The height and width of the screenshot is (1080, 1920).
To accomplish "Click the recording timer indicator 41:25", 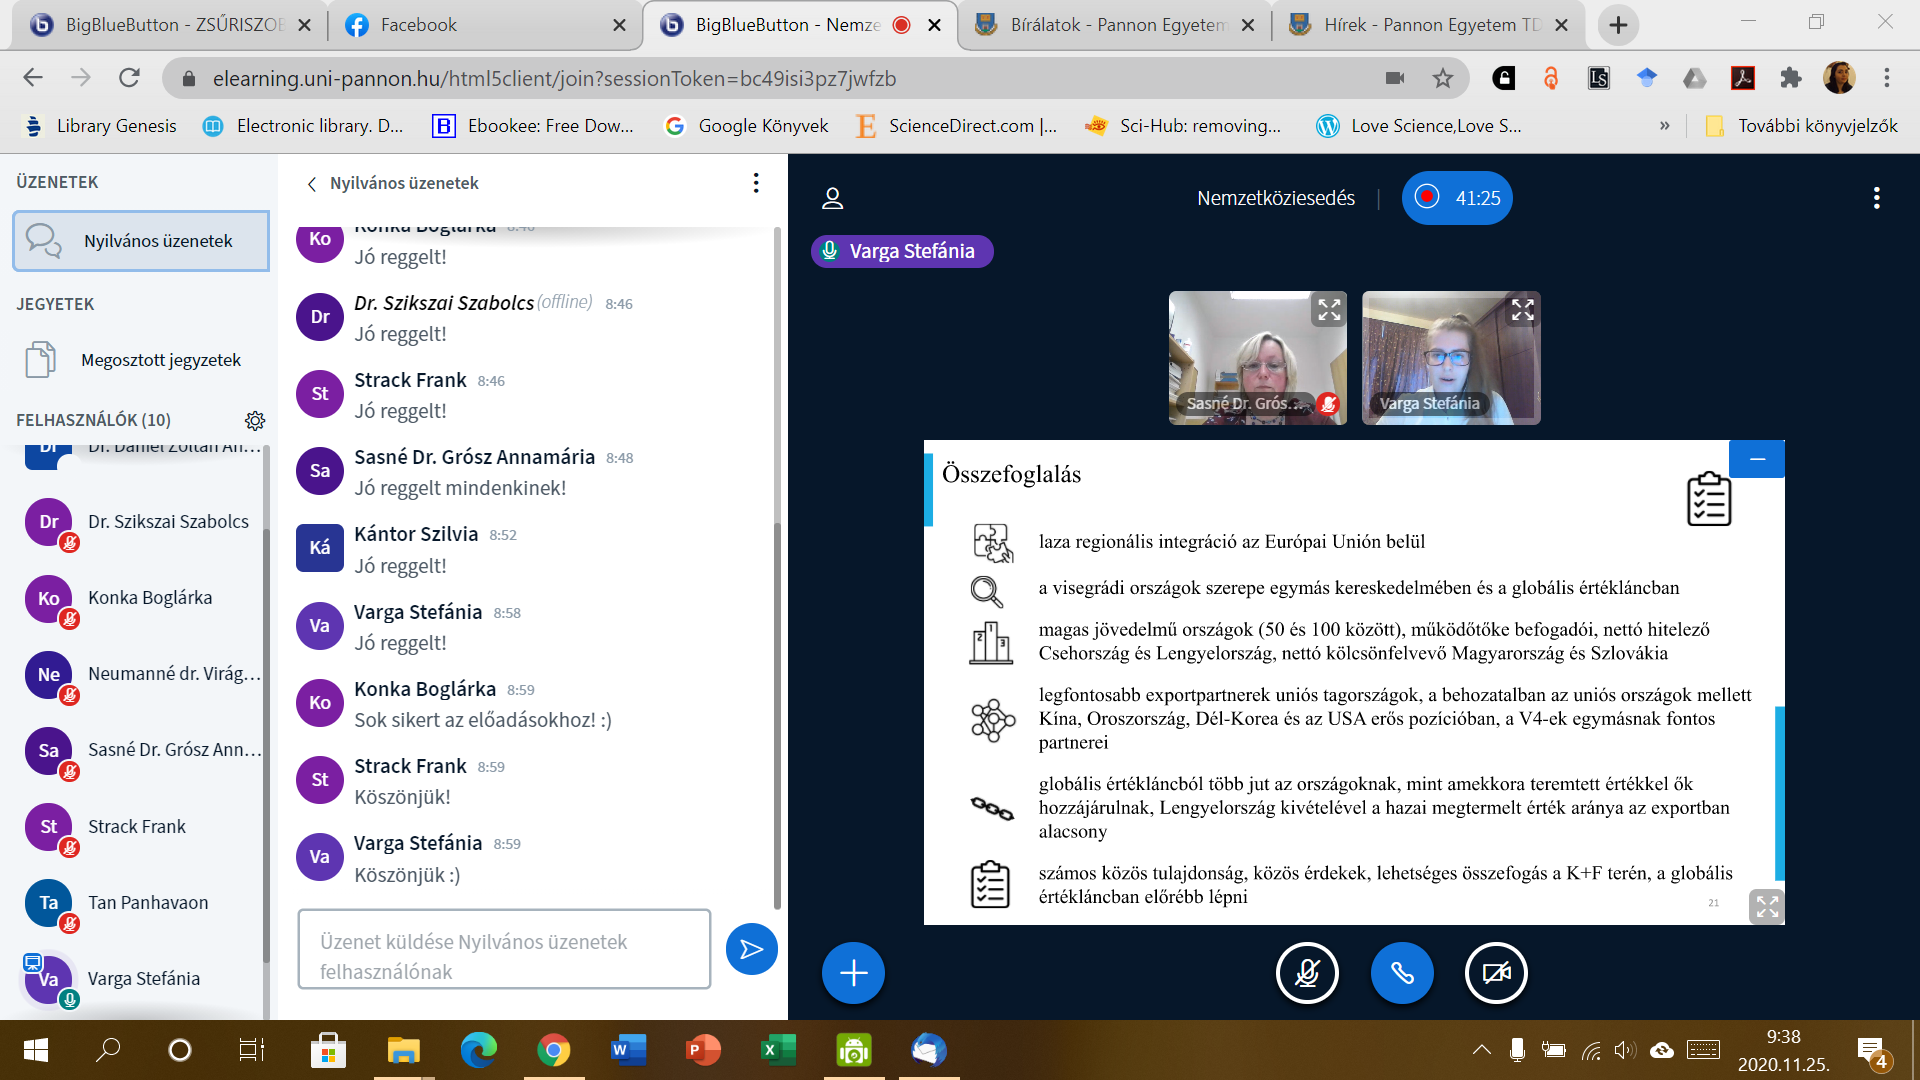I will (1457, 198).
